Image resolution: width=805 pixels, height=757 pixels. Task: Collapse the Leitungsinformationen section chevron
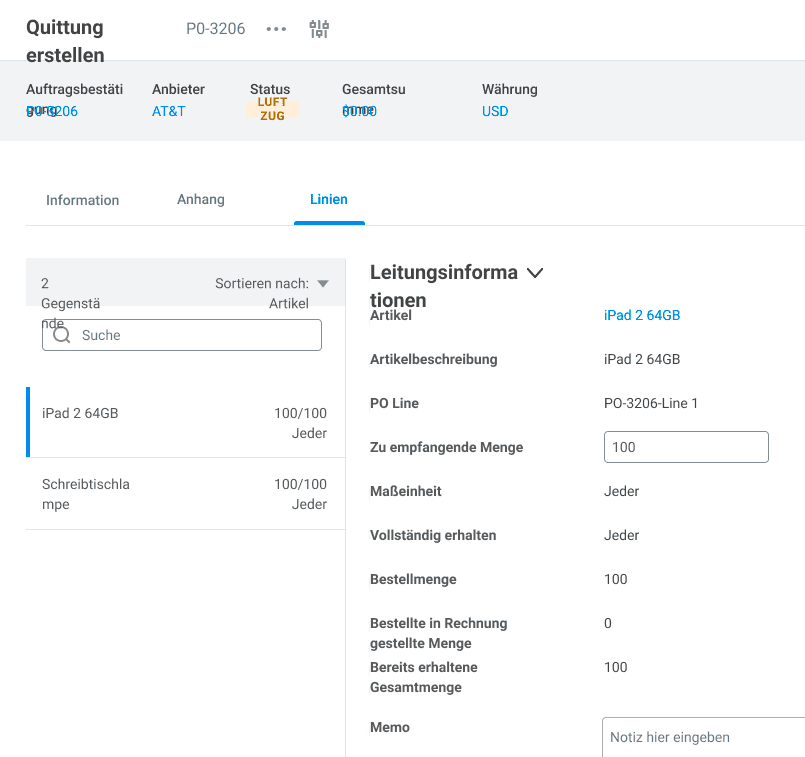coord(535,273)
